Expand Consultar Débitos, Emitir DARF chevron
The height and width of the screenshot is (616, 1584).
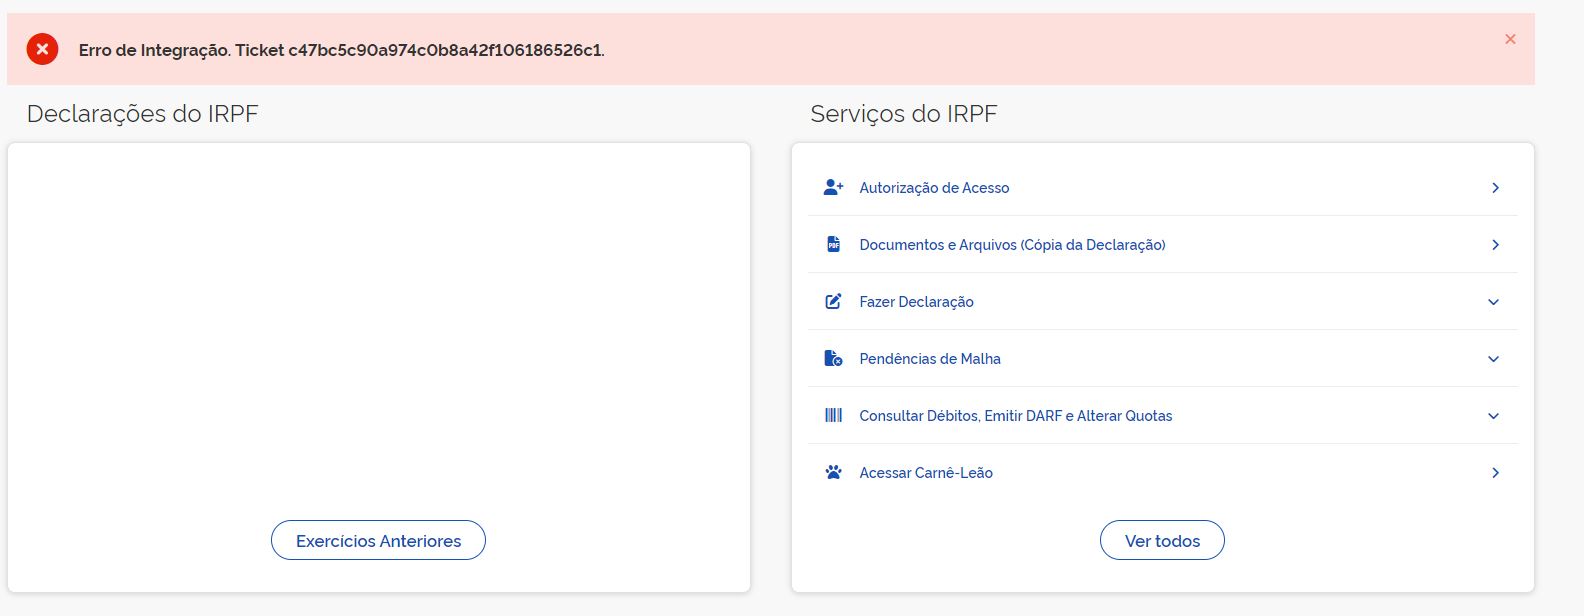pyautogui.click(x=1494, y=416)
